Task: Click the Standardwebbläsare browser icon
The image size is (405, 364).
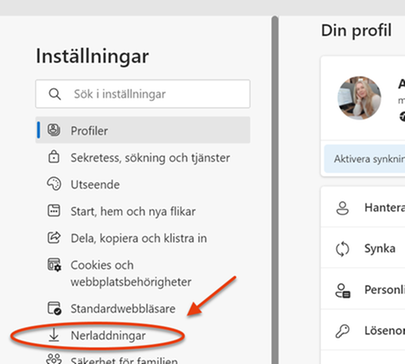Action: (x=54, y=308)
